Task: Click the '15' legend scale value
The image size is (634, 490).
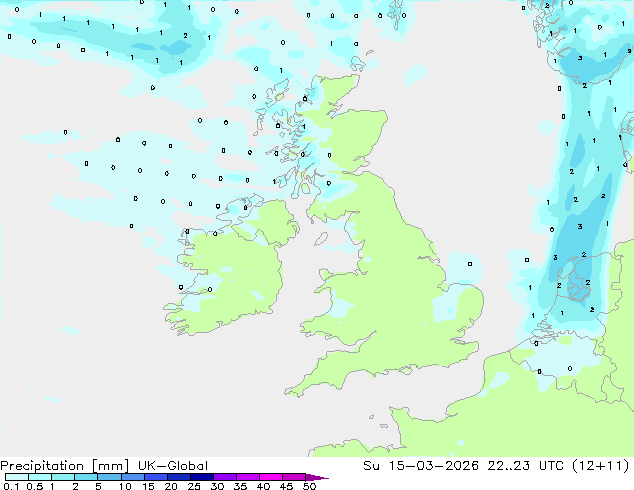Action: click(x=148, y=486)
